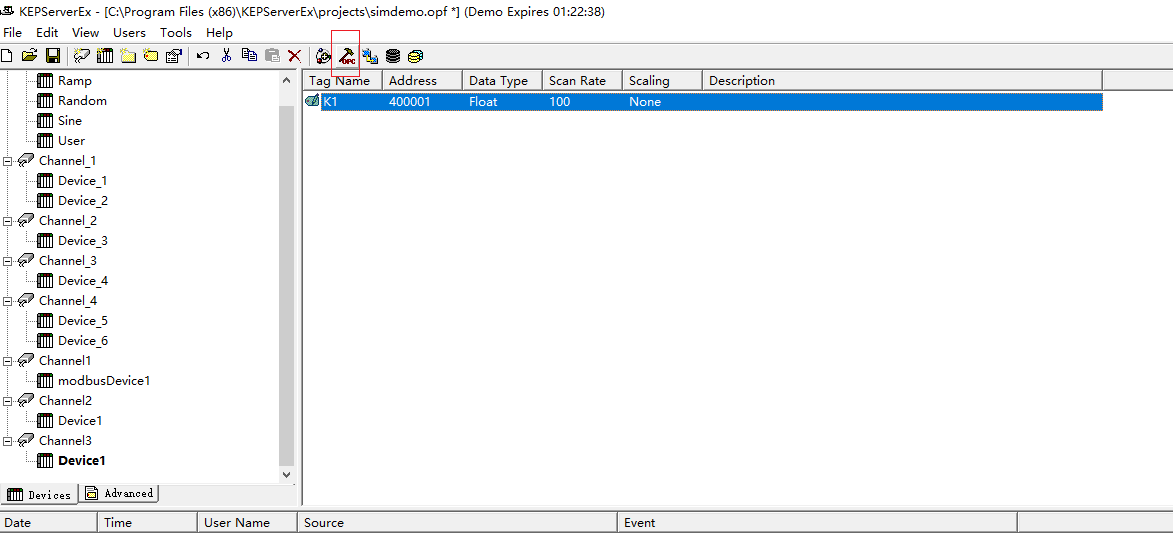Copy the selection with the toolbar icon
This screenshot has height=535, width=1173.
(x=250, y=55)
